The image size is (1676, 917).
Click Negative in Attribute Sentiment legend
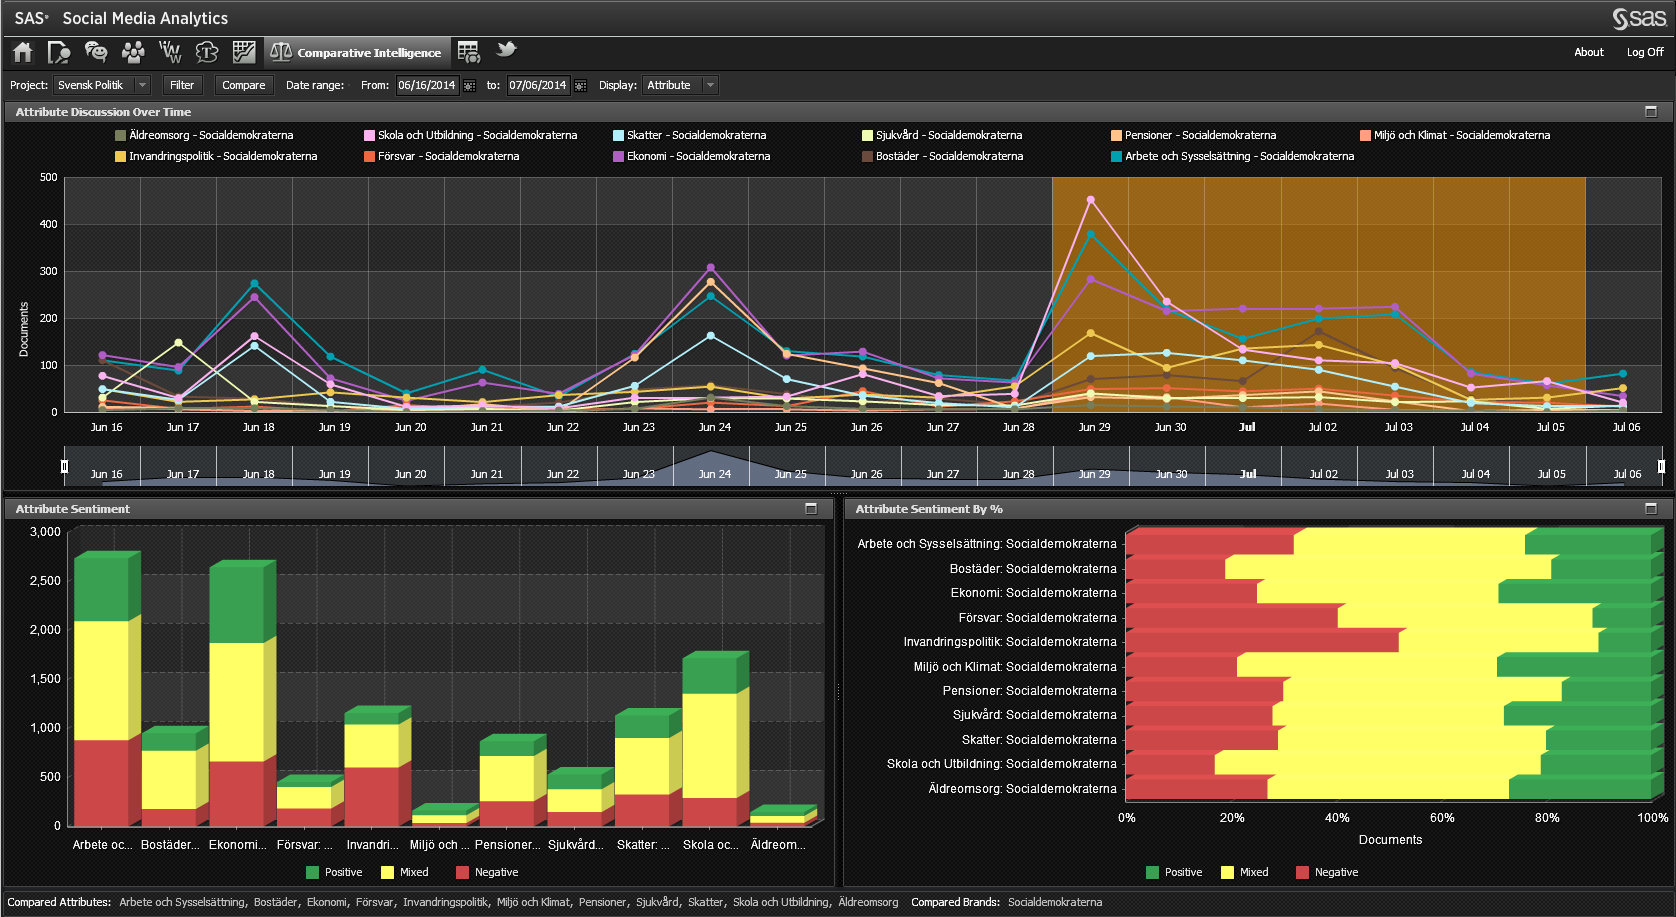pos(487,872)
